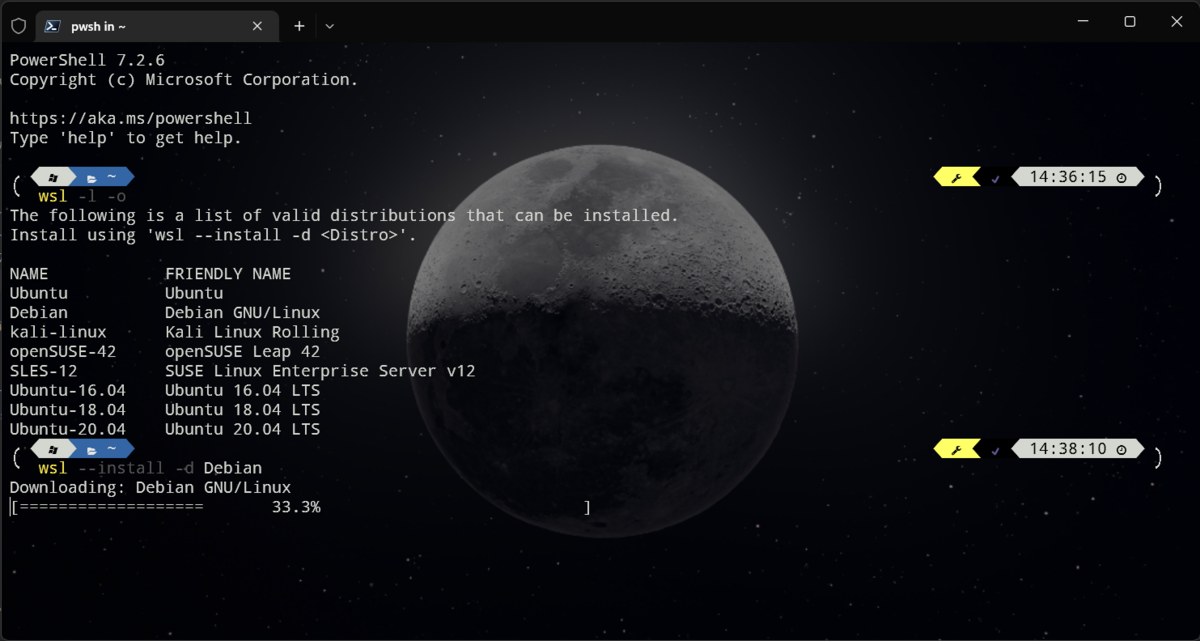Click the 'SLES-12' name entry
Image resolution: width=1200 pixels, height=641 pixels.
click(44, 371)
